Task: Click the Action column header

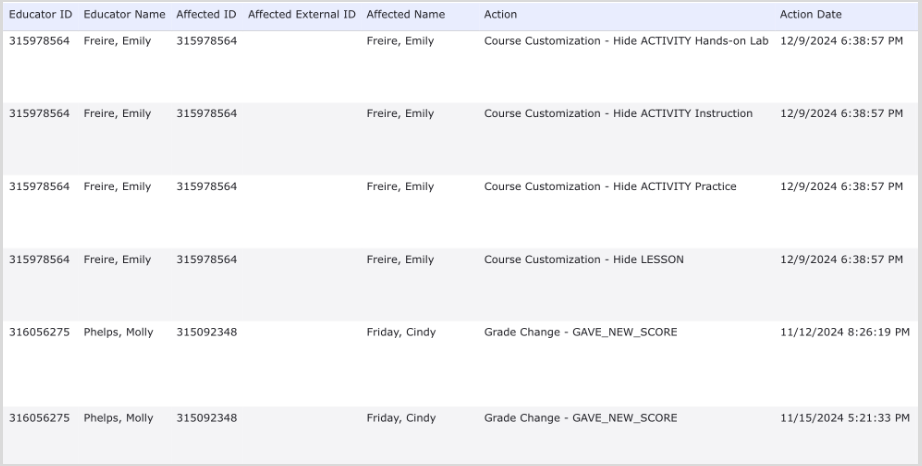Action: click(500, 15)
